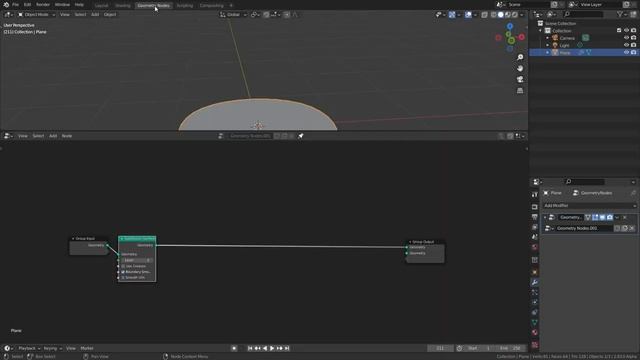Open the 3D viewport View menu
The width and height of the screenshot is (640, 360).
[64, 15]
